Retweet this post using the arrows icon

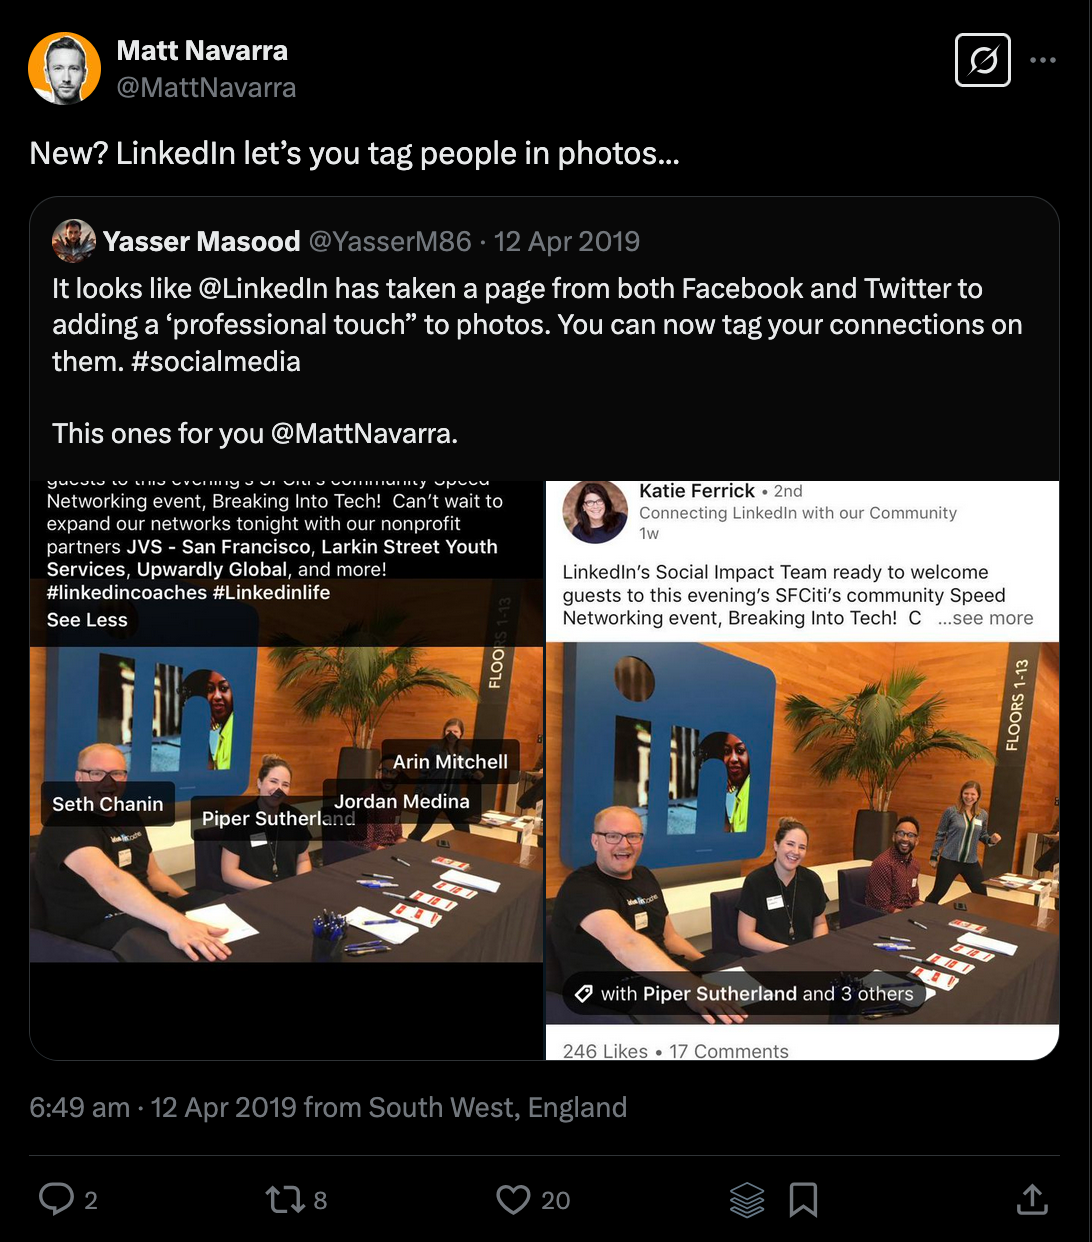click(x=283, y=1199)
